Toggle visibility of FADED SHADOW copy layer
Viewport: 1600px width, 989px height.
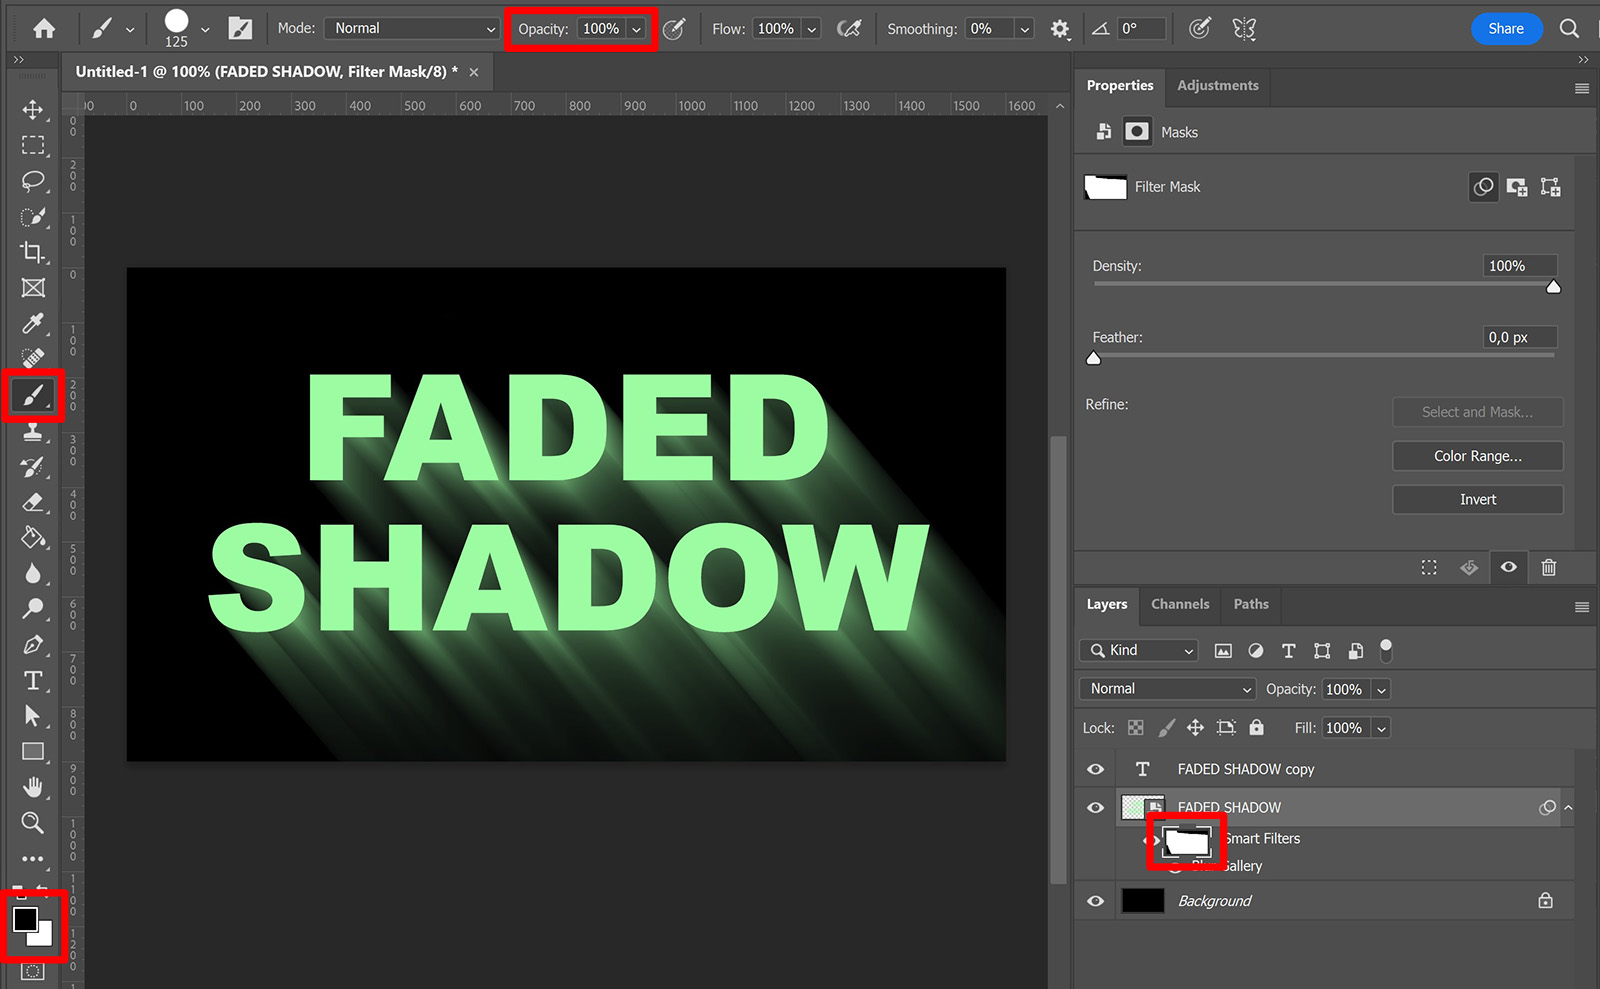[x=1094, y=768]
